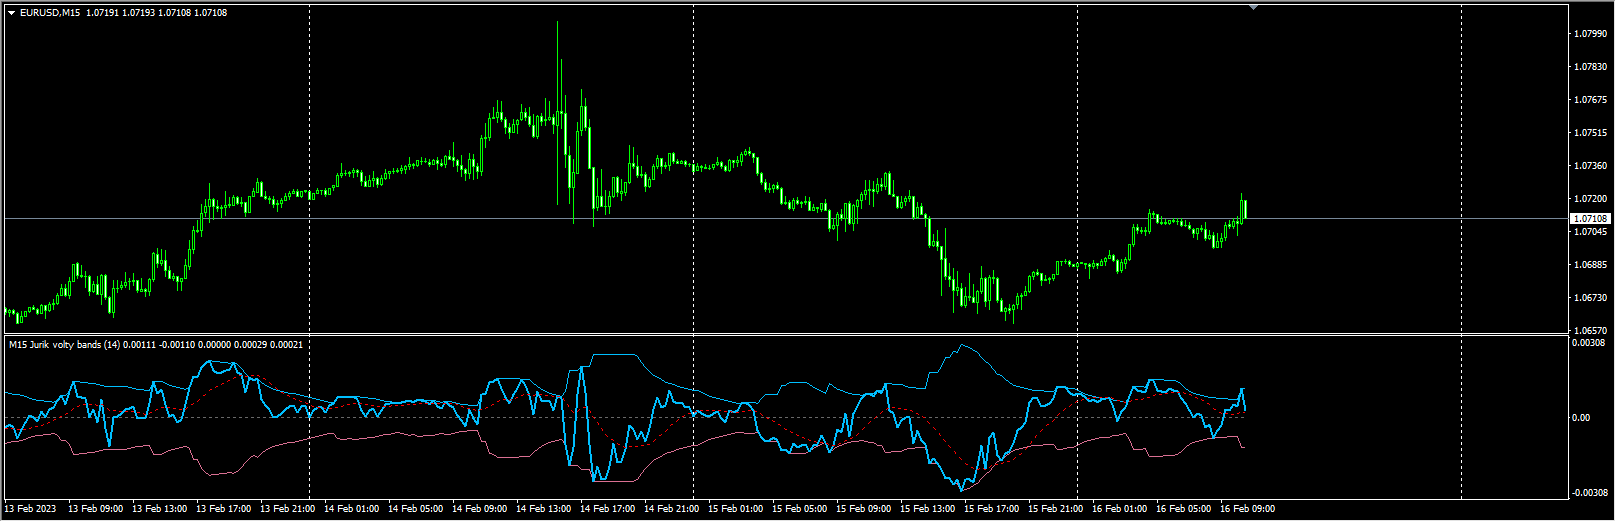Select the current price tag 1.07108
Image resolution: width=1616 pixels, height=522 pixels.
coord(1589,218)
